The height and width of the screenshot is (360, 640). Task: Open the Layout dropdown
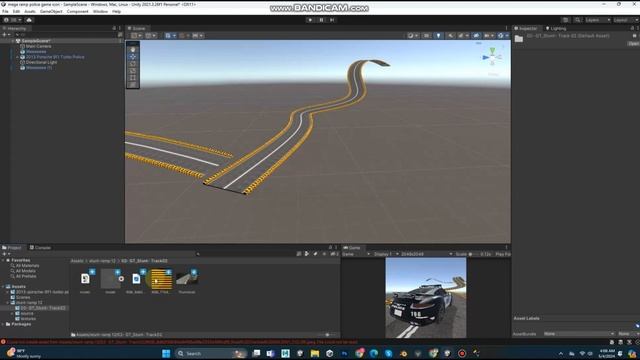click(625, 20)
